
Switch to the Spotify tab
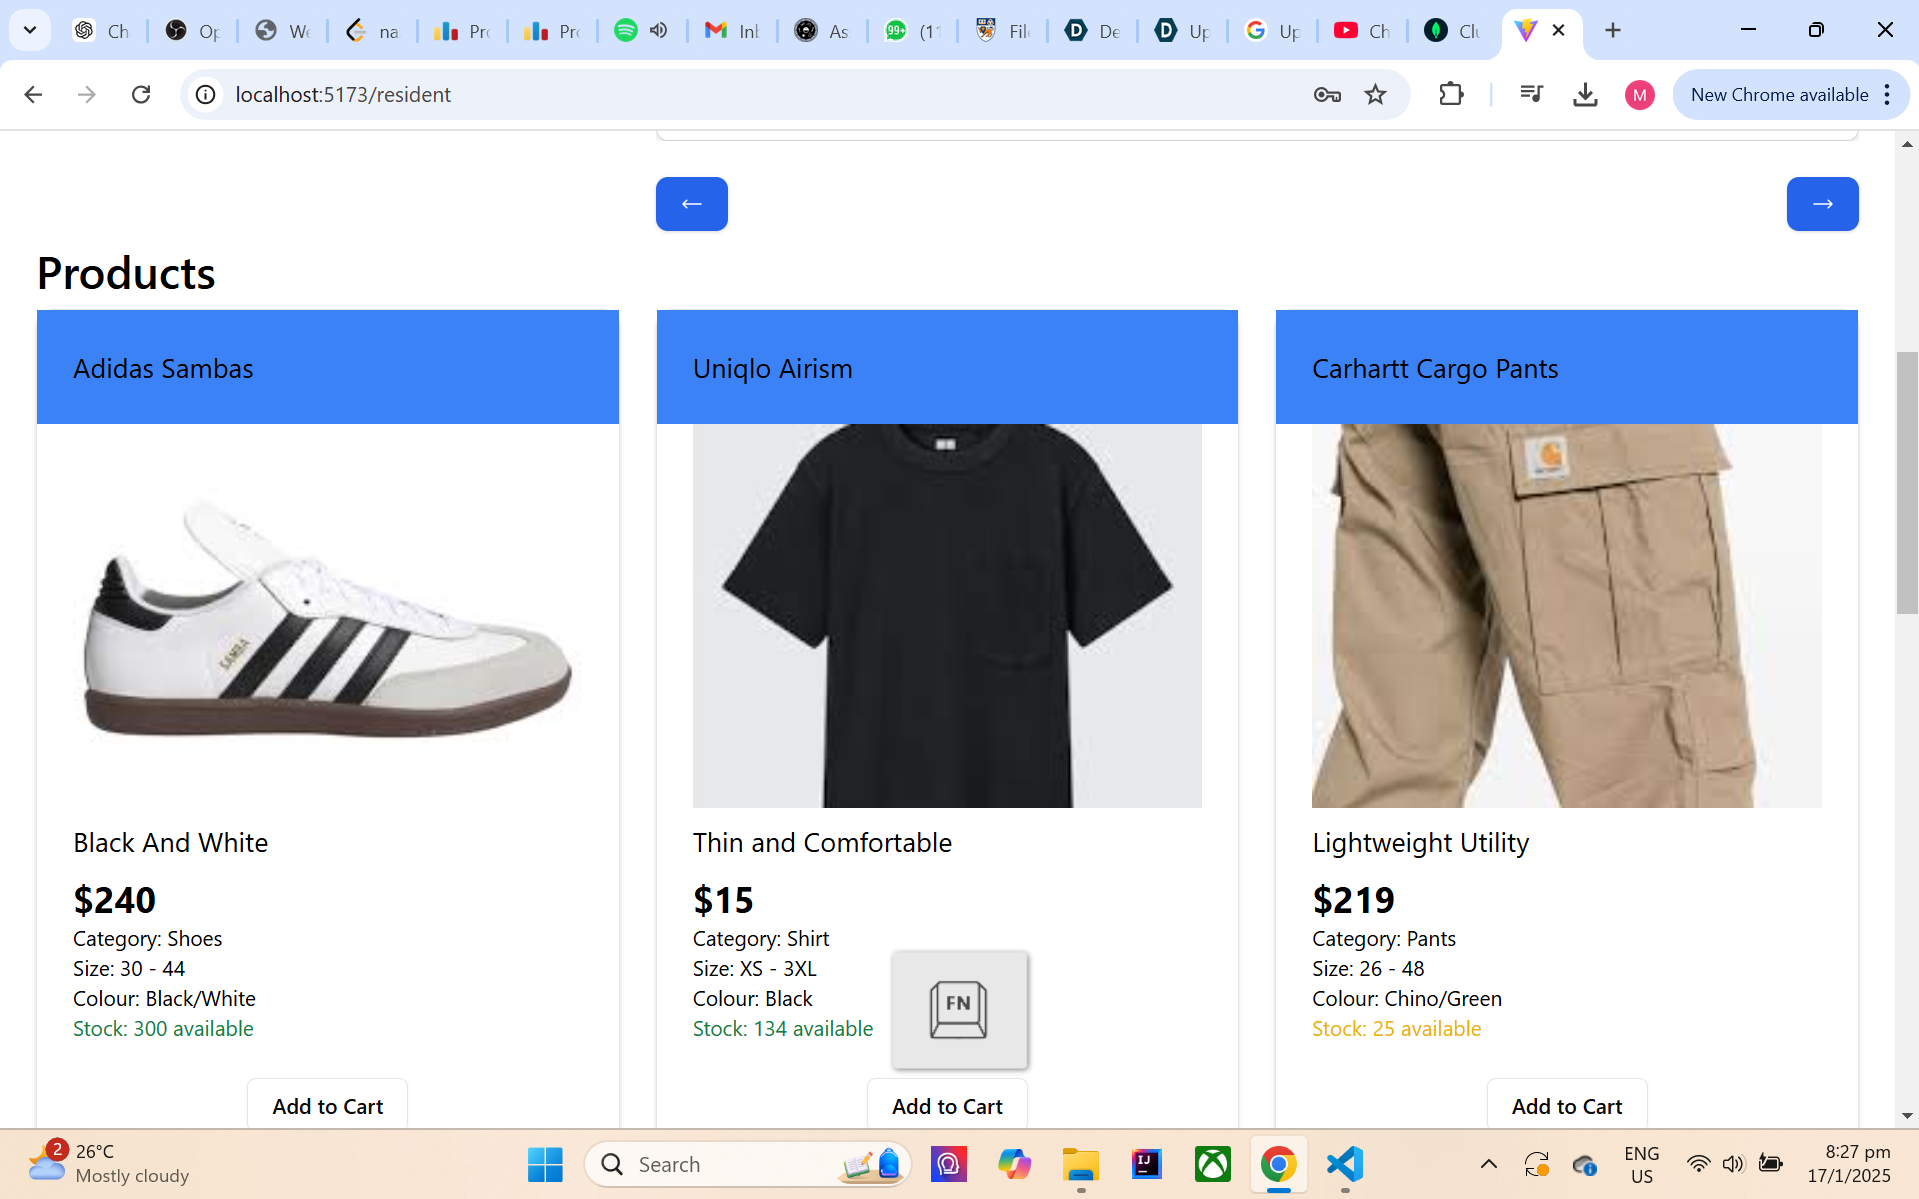pyautogui.click(x=626, y=30)
